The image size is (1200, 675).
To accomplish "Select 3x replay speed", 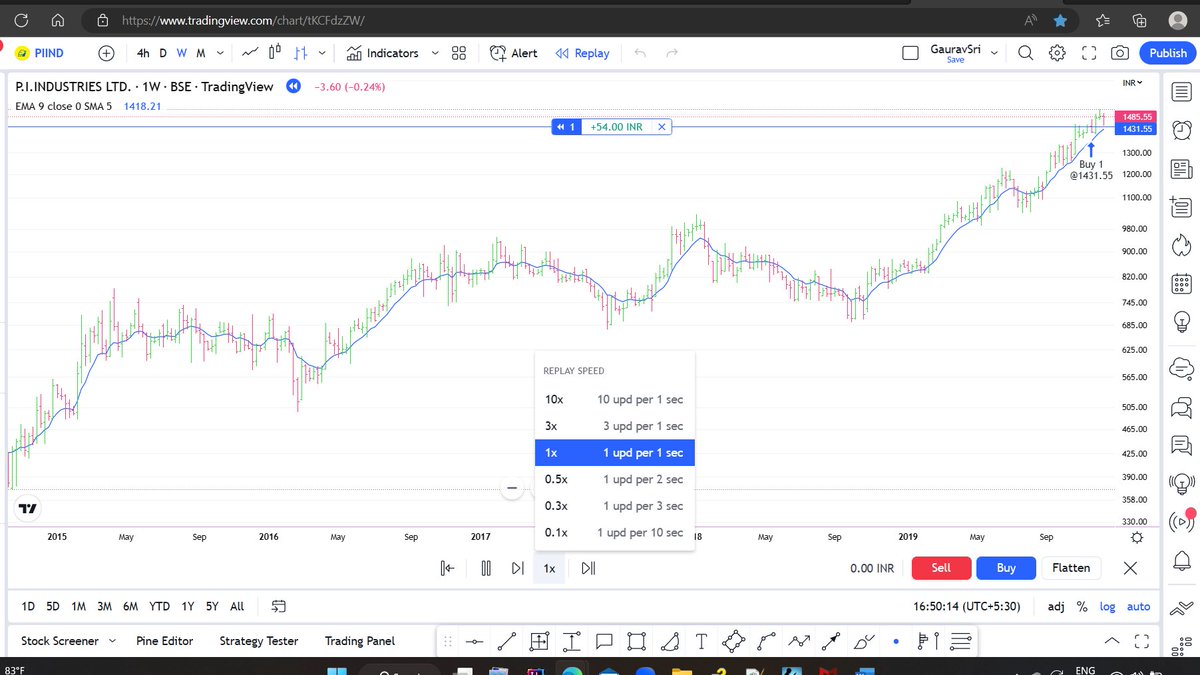I will coord(614,426).
